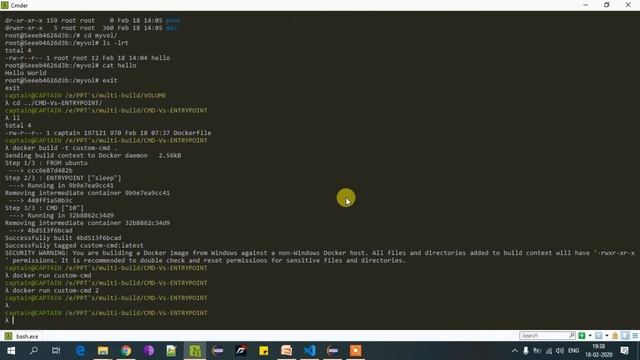Open Visual Studio Code from the taskbar

[309, 351]
